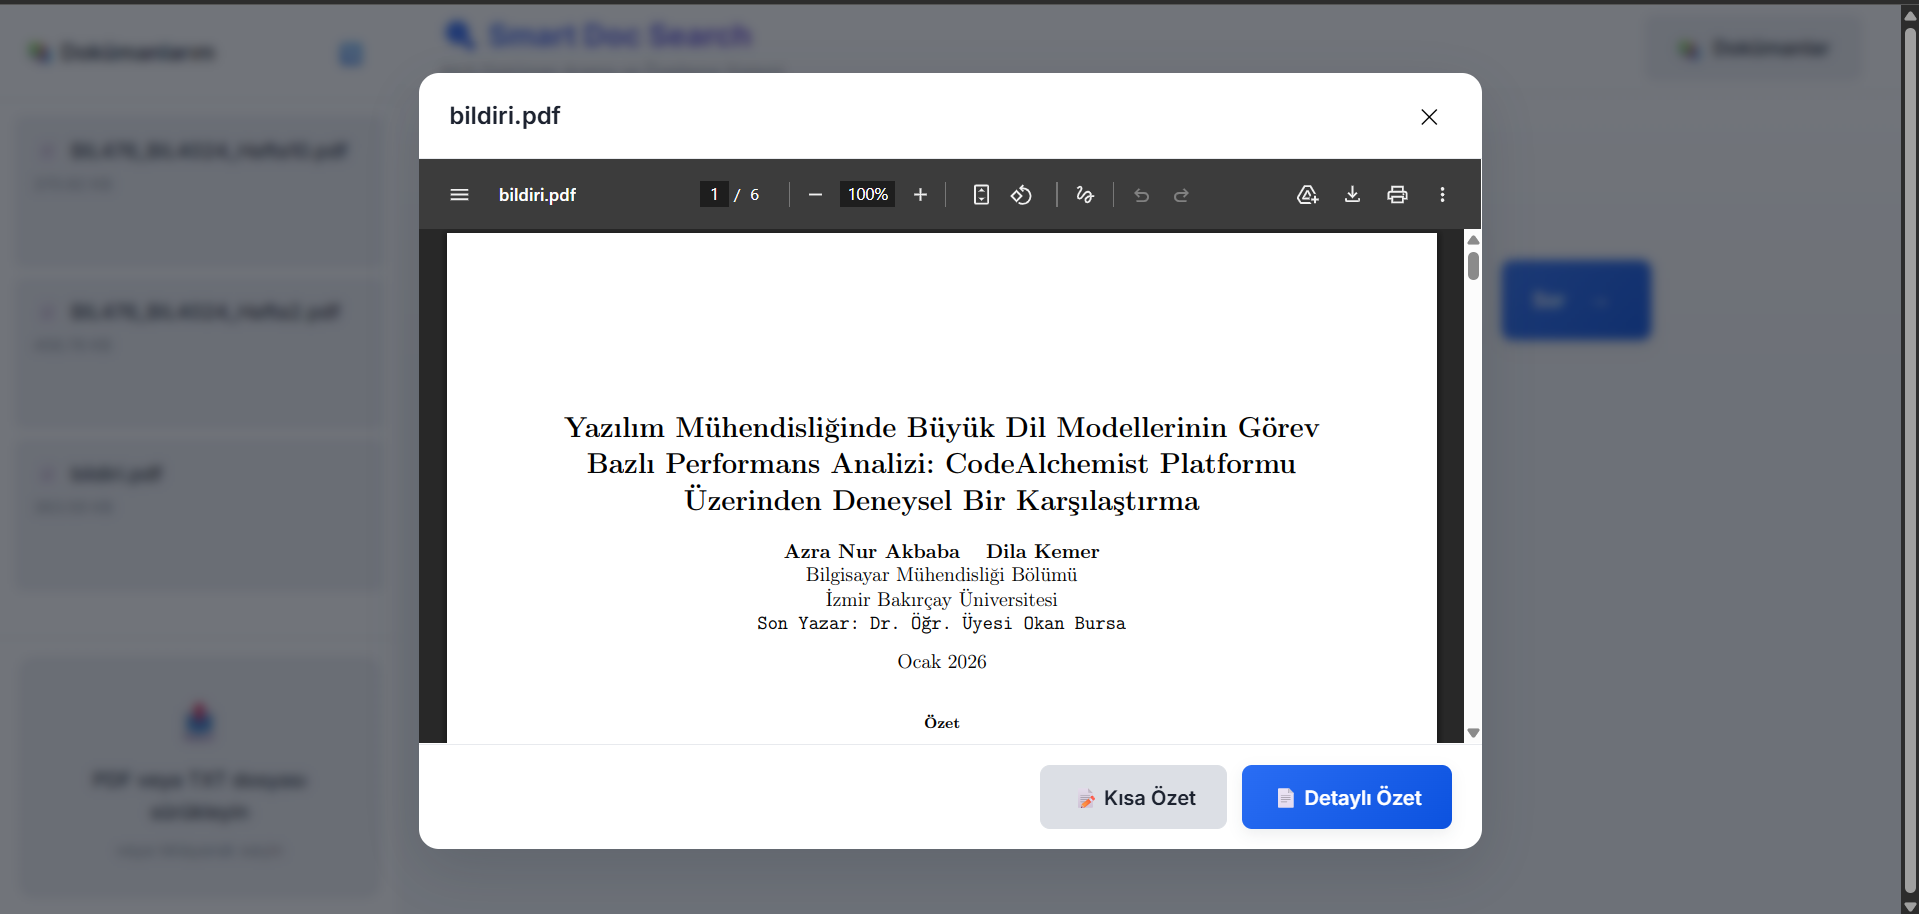Generate the Kısa Özet summary
Image resolution: width=1919 pixels, height=914 pixels.
[x=1133, y=797]
